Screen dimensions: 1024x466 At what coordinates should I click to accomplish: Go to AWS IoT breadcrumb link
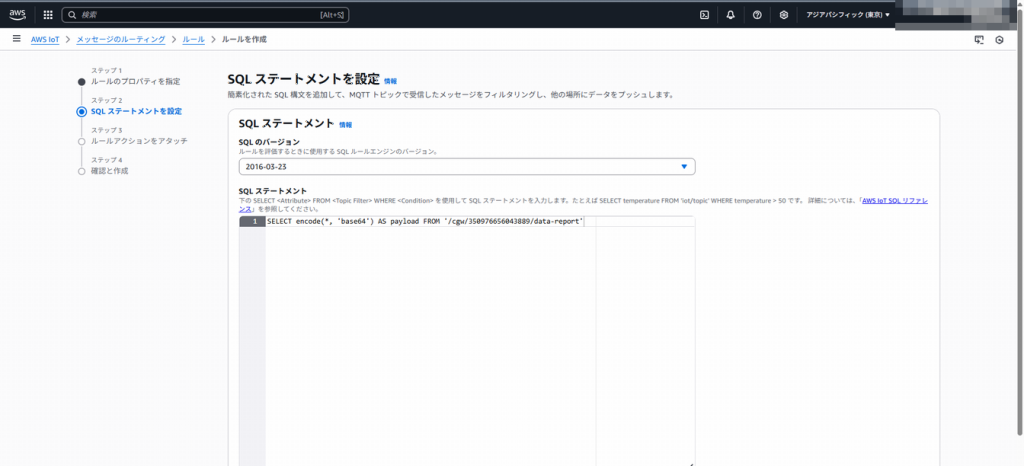click(45, 39)
